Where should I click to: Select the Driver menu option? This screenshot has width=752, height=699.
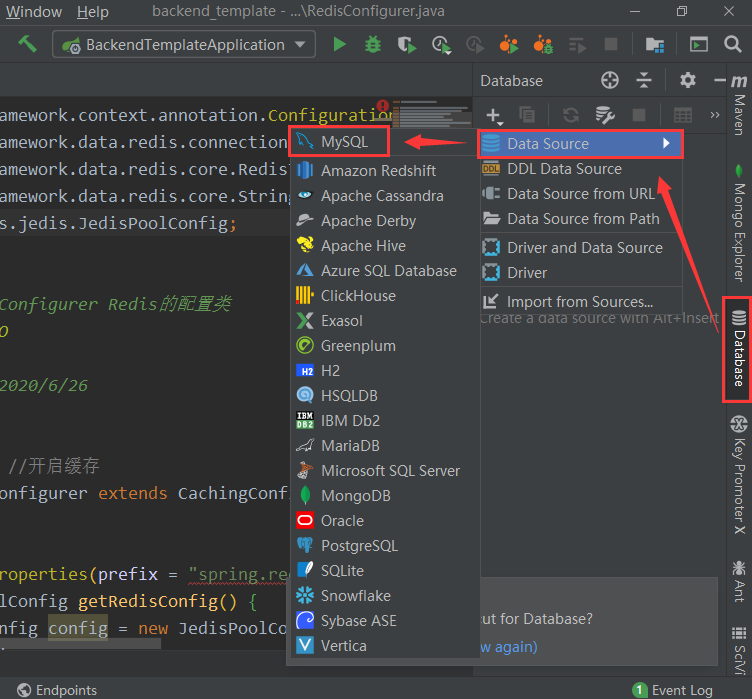coord(580,272)
